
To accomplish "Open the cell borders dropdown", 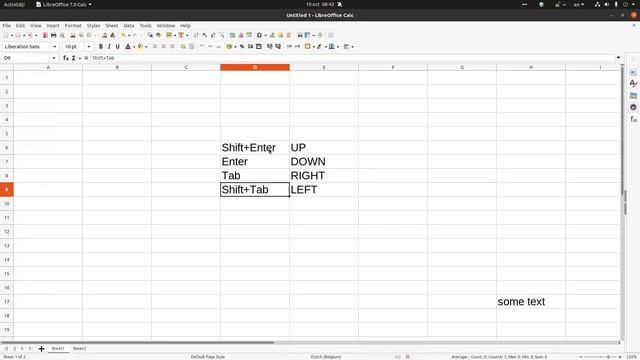I will (x=314, y=47).
